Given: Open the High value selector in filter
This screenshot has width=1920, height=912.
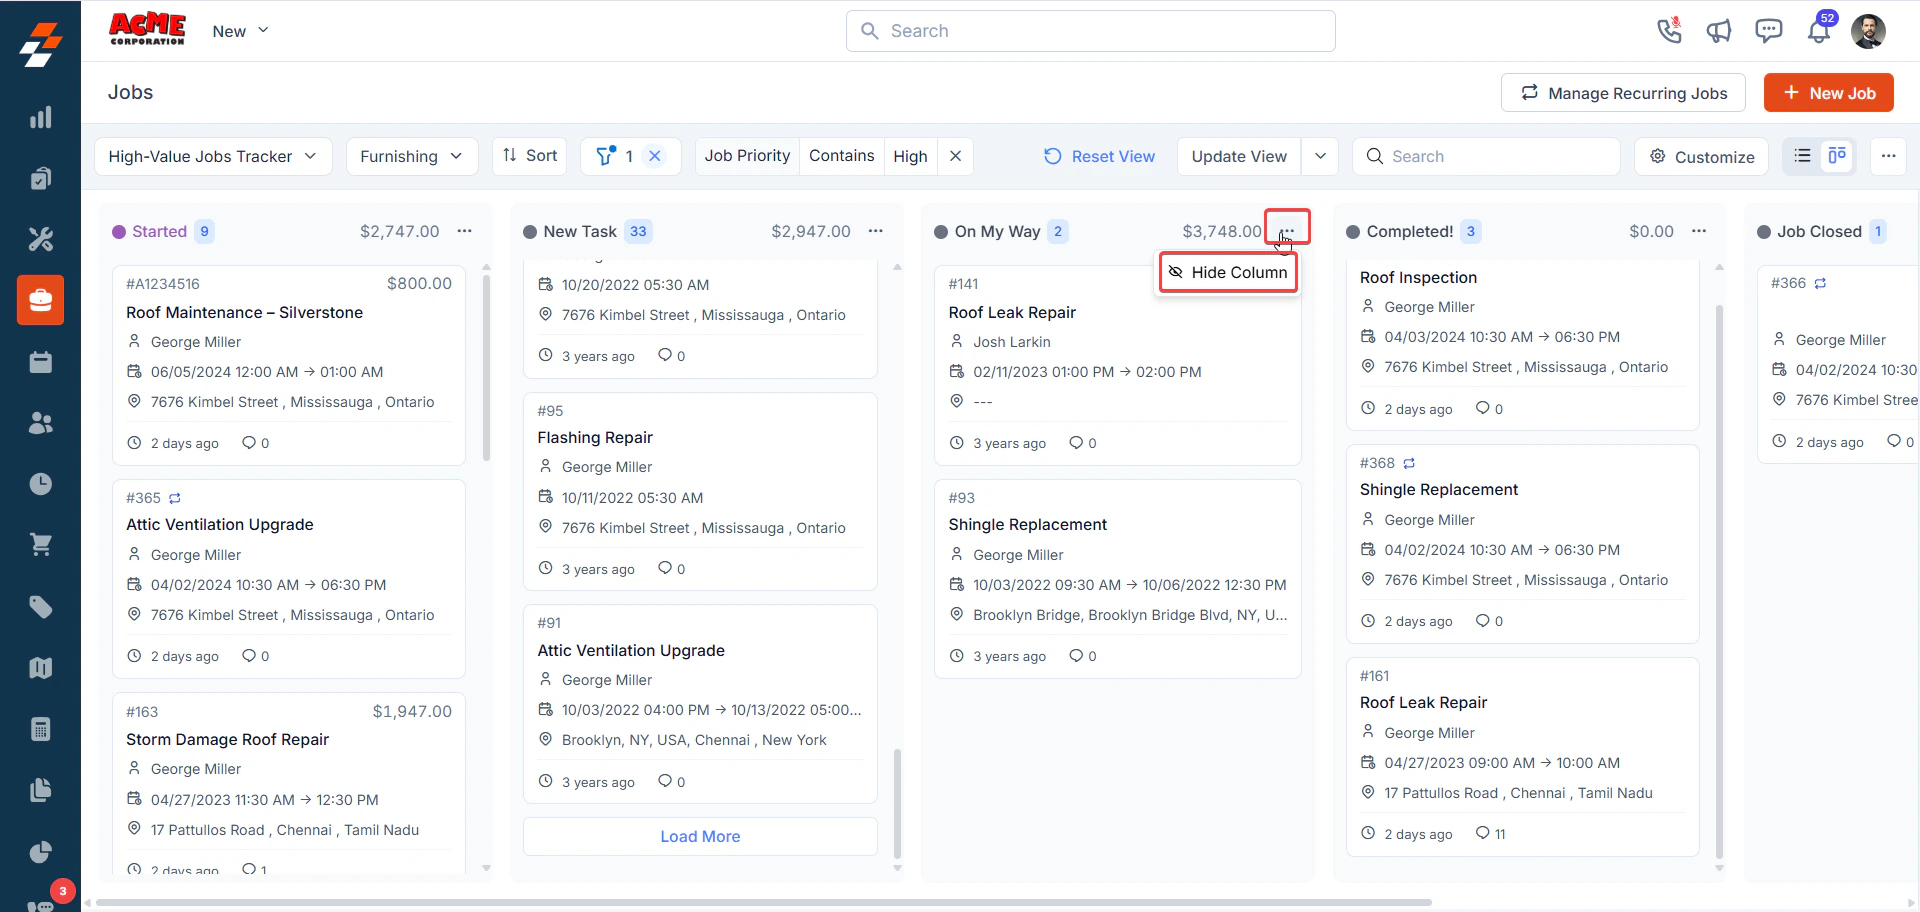Looking at the screenshot, I should click(x=910, y=156).
